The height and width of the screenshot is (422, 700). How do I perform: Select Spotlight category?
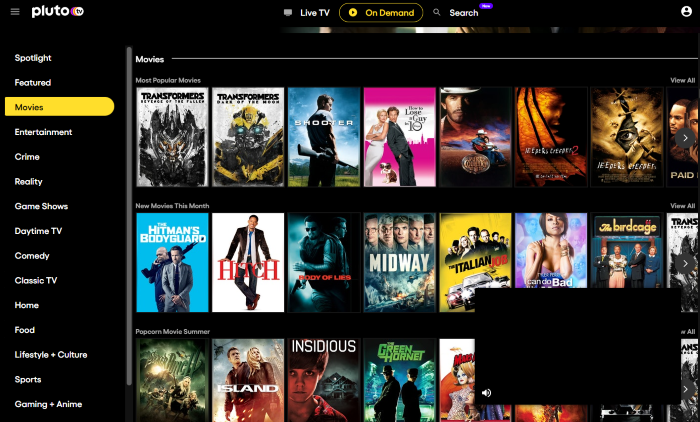click(33, 58)
